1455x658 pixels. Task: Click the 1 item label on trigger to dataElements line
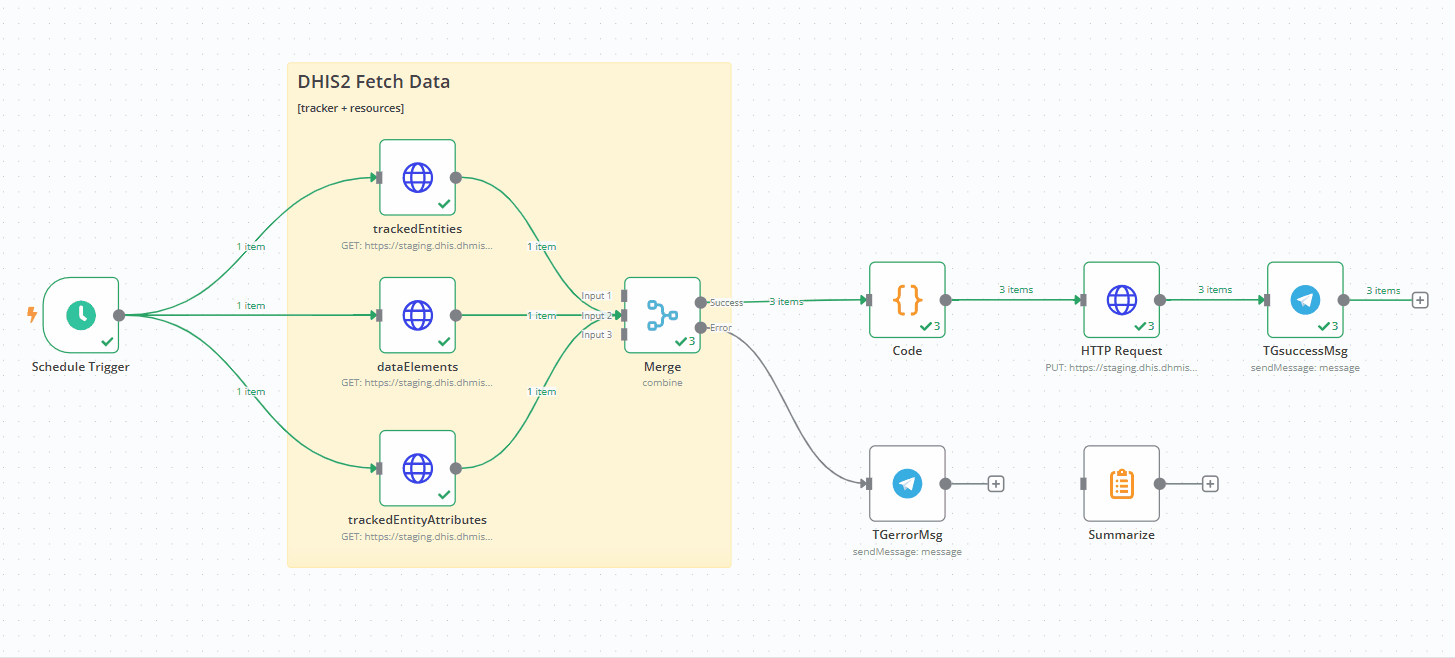click(x=251, y=305)
